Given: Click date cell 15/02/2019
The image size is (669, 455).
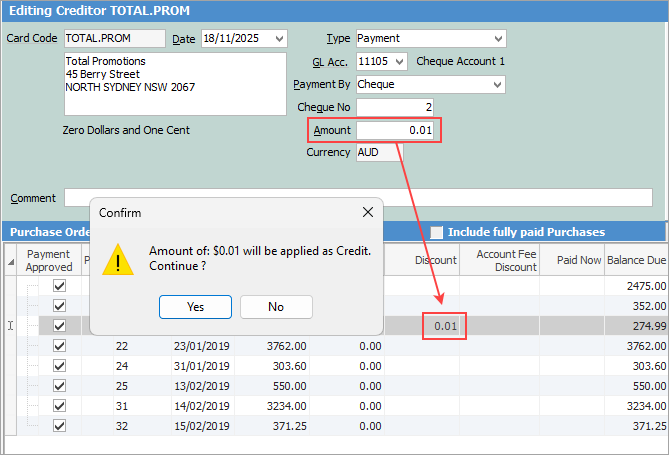Looking at the screenshot, I should [202, 426].
